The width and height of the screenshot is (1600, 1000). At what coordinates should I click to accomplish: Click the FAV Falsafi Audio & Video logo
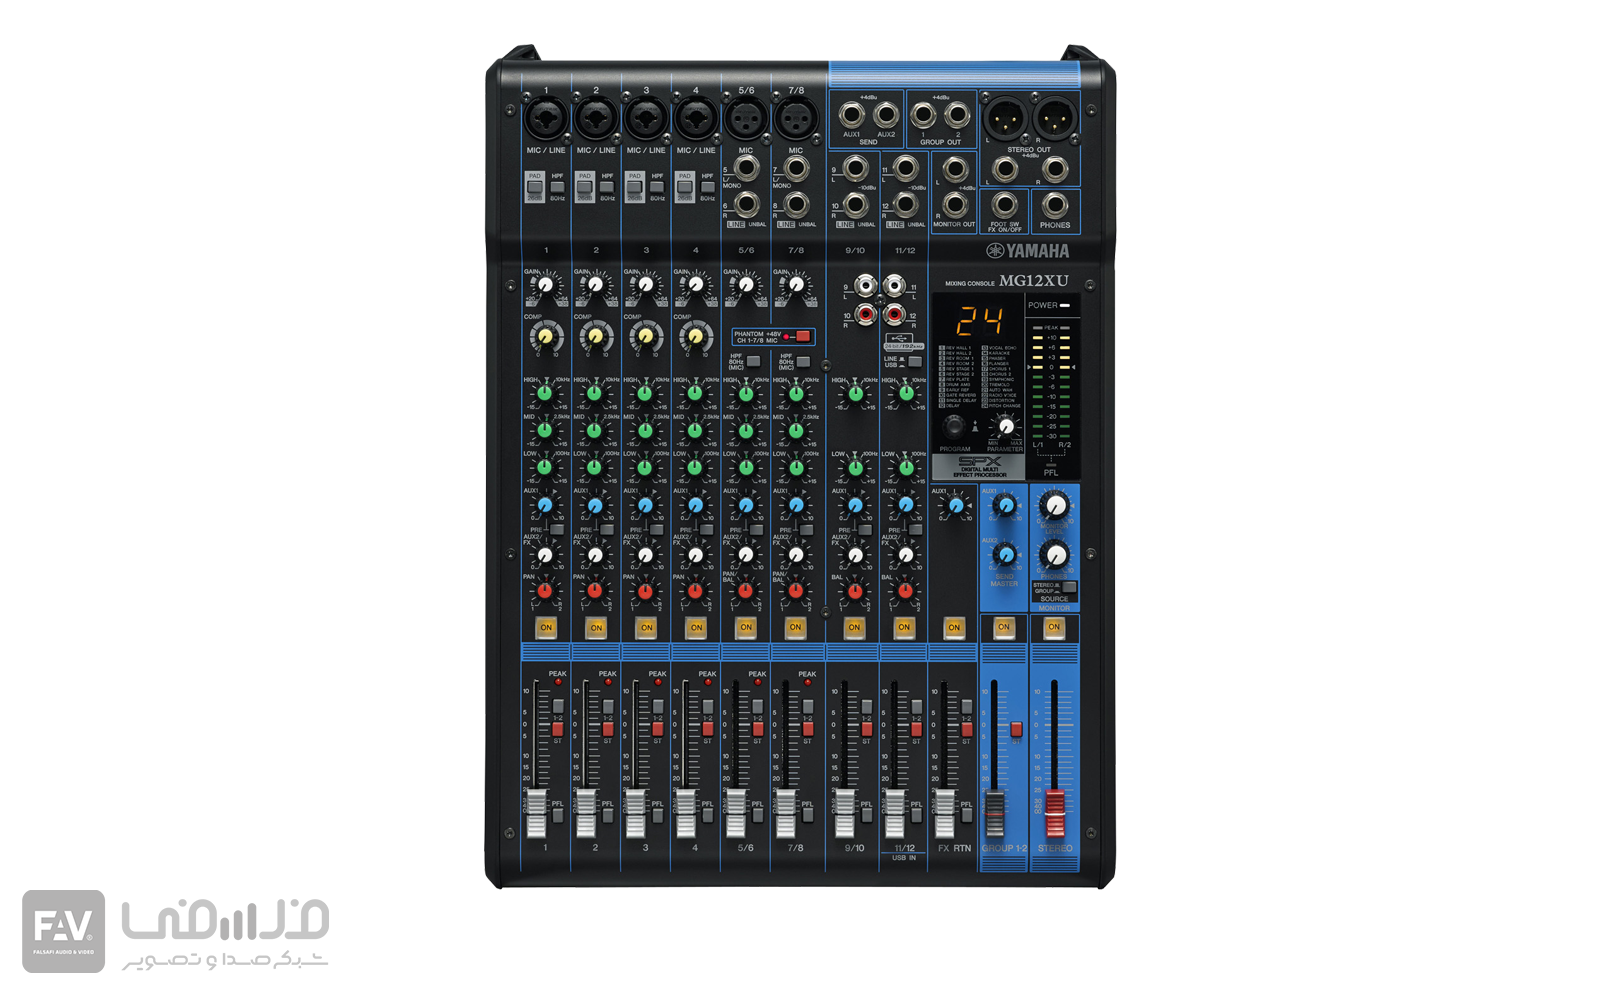(64, 931)
